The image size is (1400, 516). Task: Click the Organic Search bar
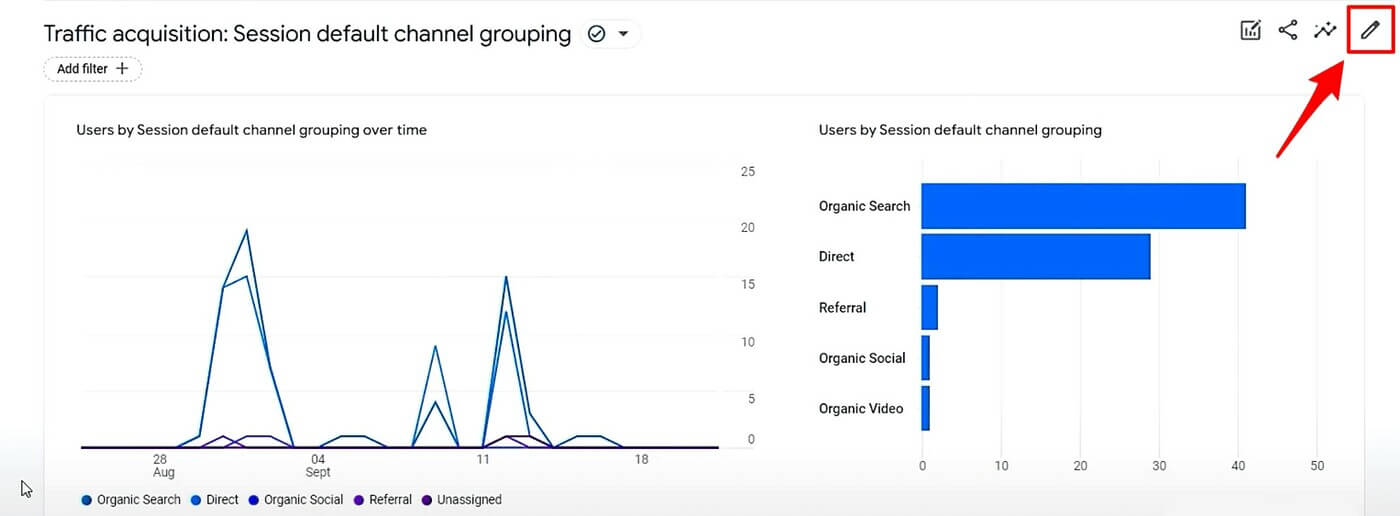pos(1082,206)
